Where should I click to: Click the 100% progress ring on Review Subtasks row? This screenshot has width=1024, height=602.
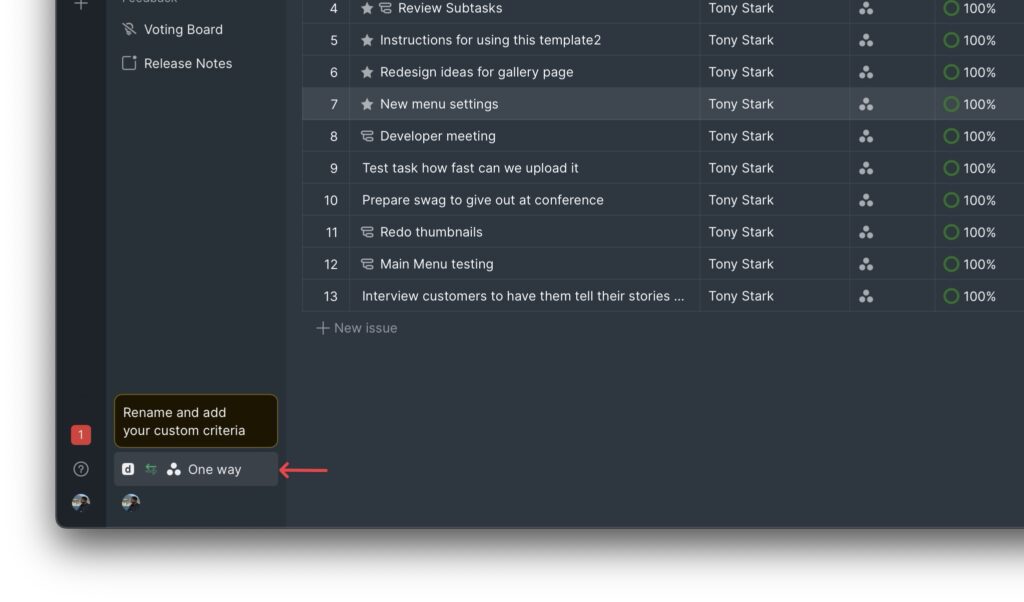(x=950, y=8)
